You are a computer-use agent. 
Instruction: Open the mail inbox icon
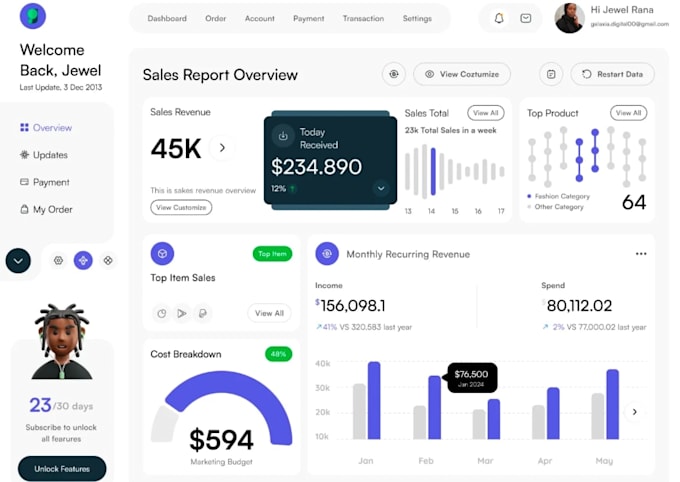point(526,18)
